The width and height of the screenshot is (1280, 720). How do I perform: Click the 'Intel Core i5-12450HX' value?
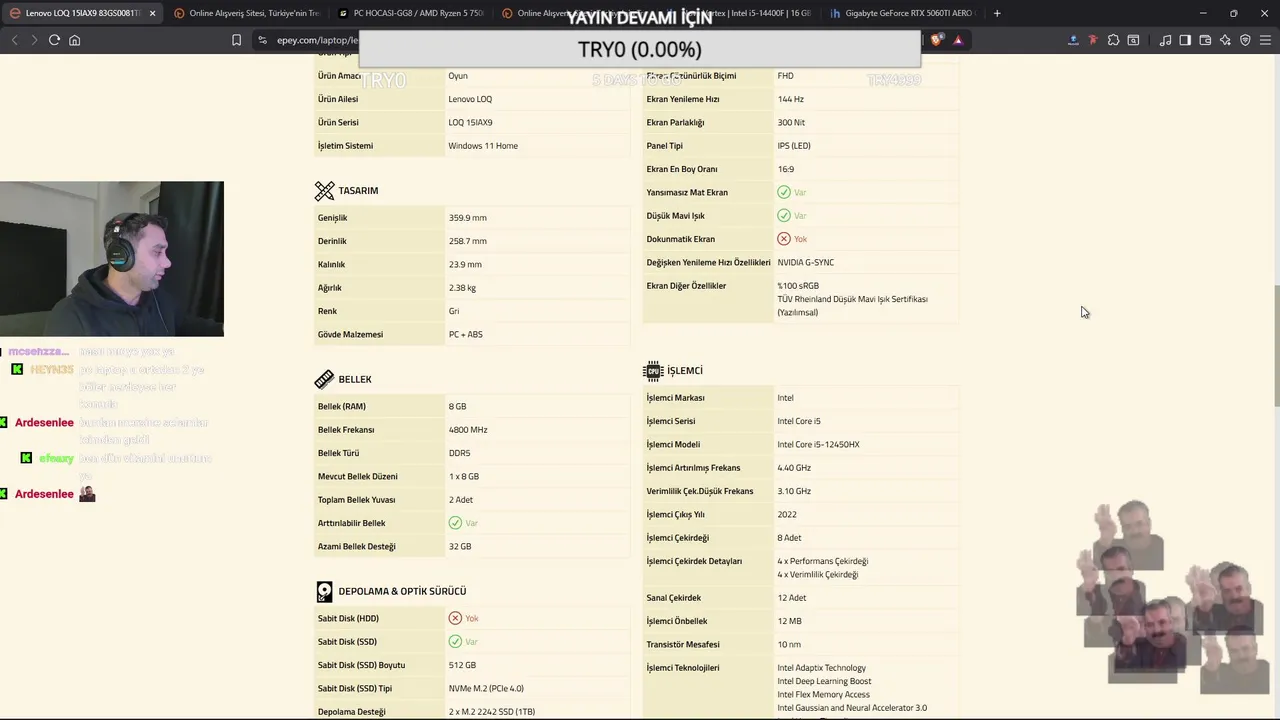(x=818, y=444)
